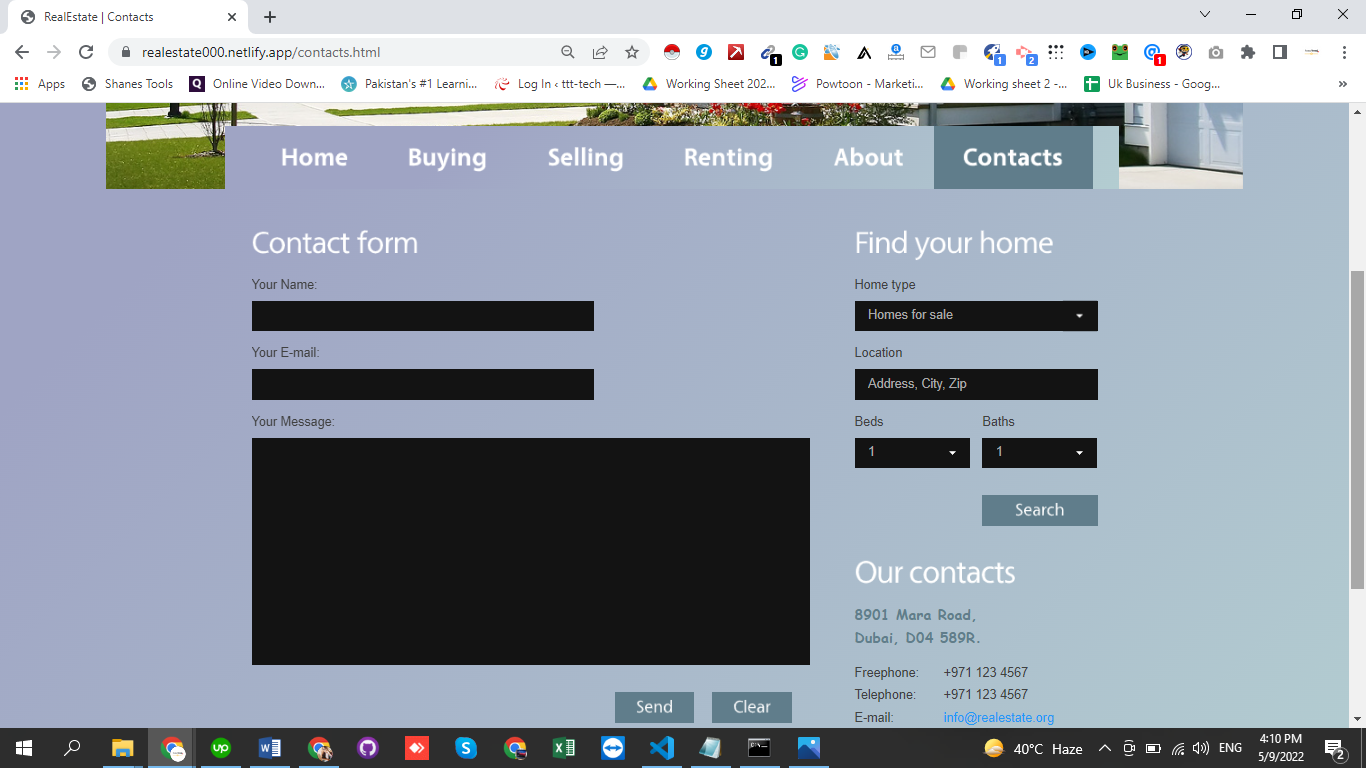The image size is (1366, 768).
Task: Open the Beds number dropdown
Action: (911, 452)
